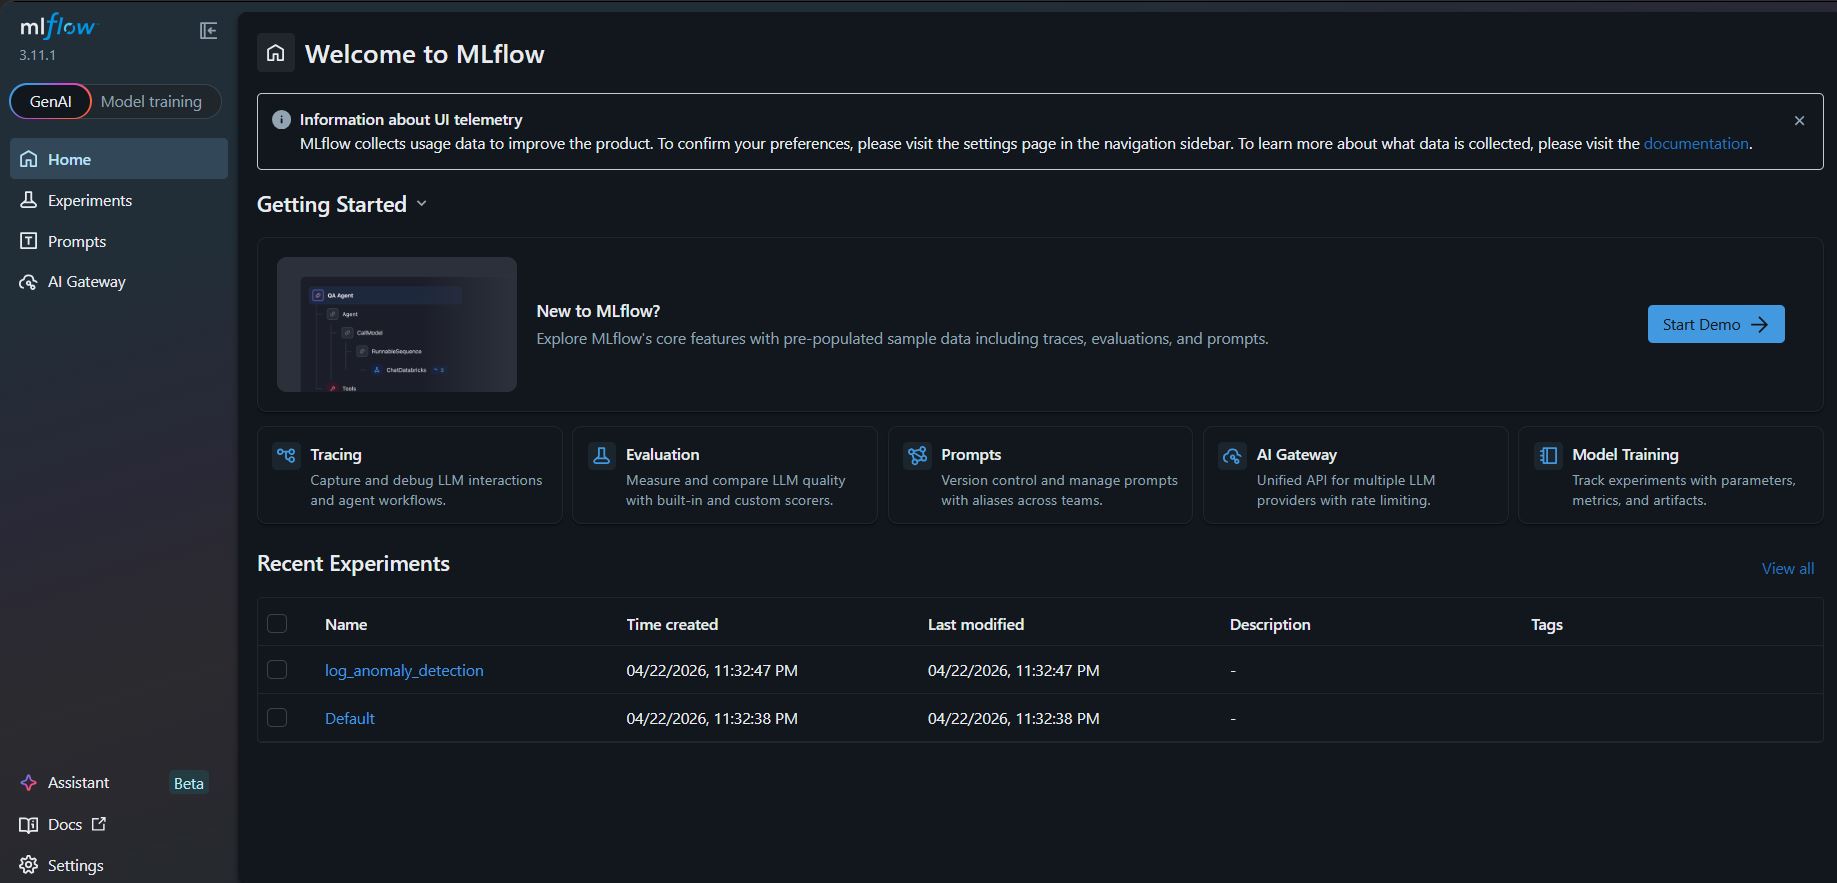Collapse the Getting Started section
The width and height of the screenshot is (1837, 883).
point(422,204)
